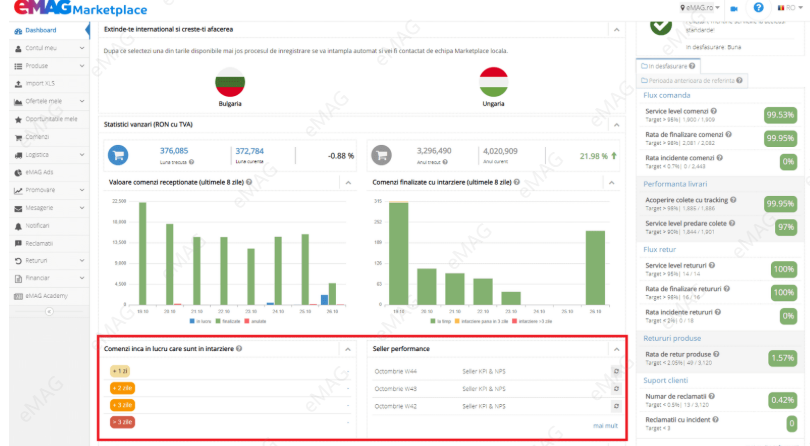The image size is (810, 446).
Task: Collapse the sidebar using bottom arrow button
Action: coord(48,311)
